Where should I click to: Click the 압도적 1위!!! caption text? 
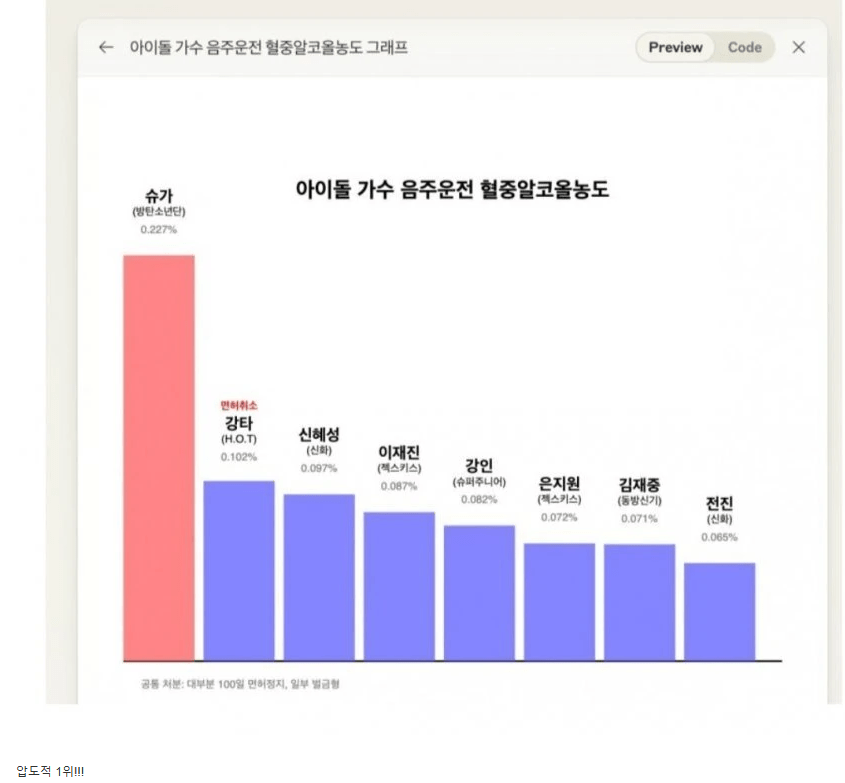(50, 770)
